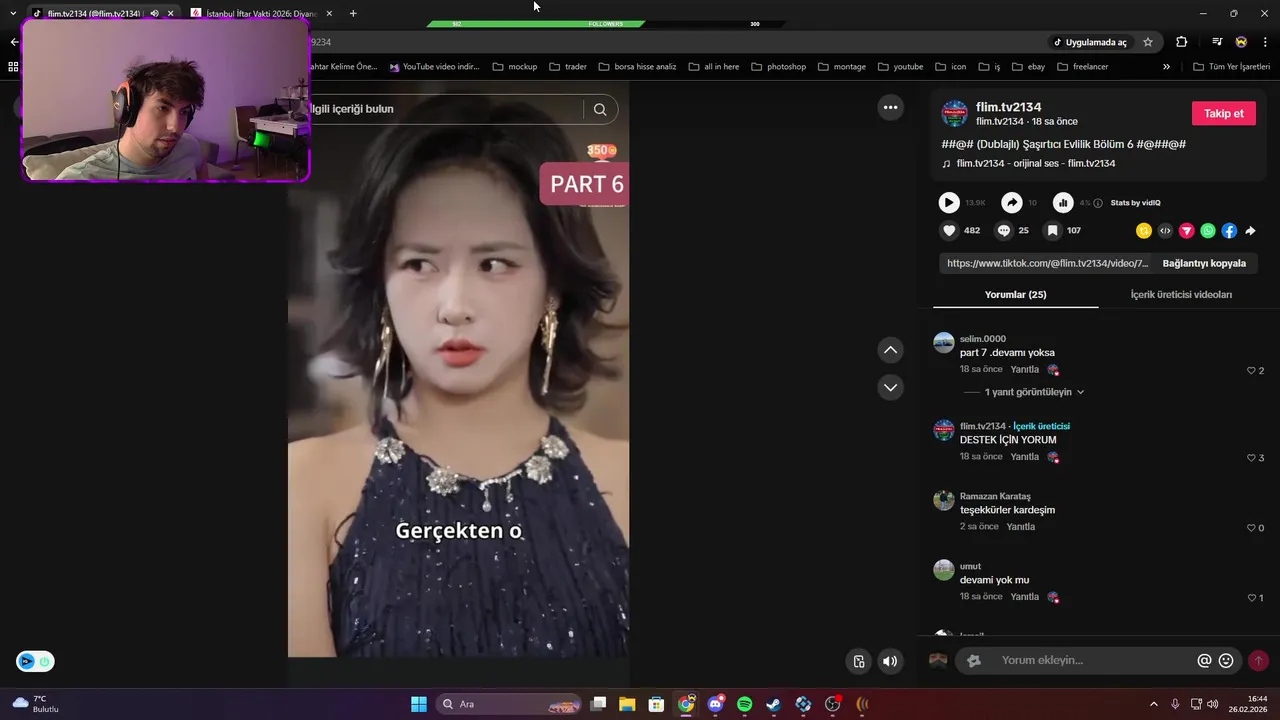The image size is (1280, 720).
Task: Like the DESTEK İÇİN YORUM comment
Action: 1250,457
